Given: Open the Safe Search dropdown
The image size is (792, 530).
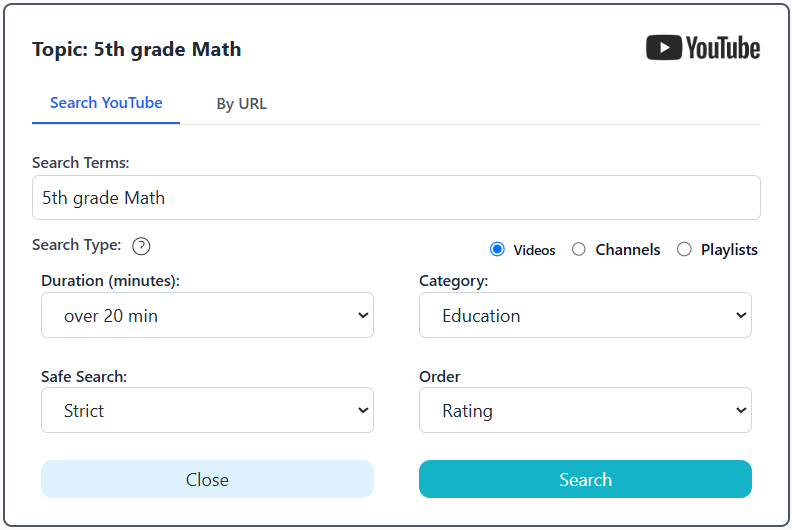Looking at the screenshot, I should [207, 410].
